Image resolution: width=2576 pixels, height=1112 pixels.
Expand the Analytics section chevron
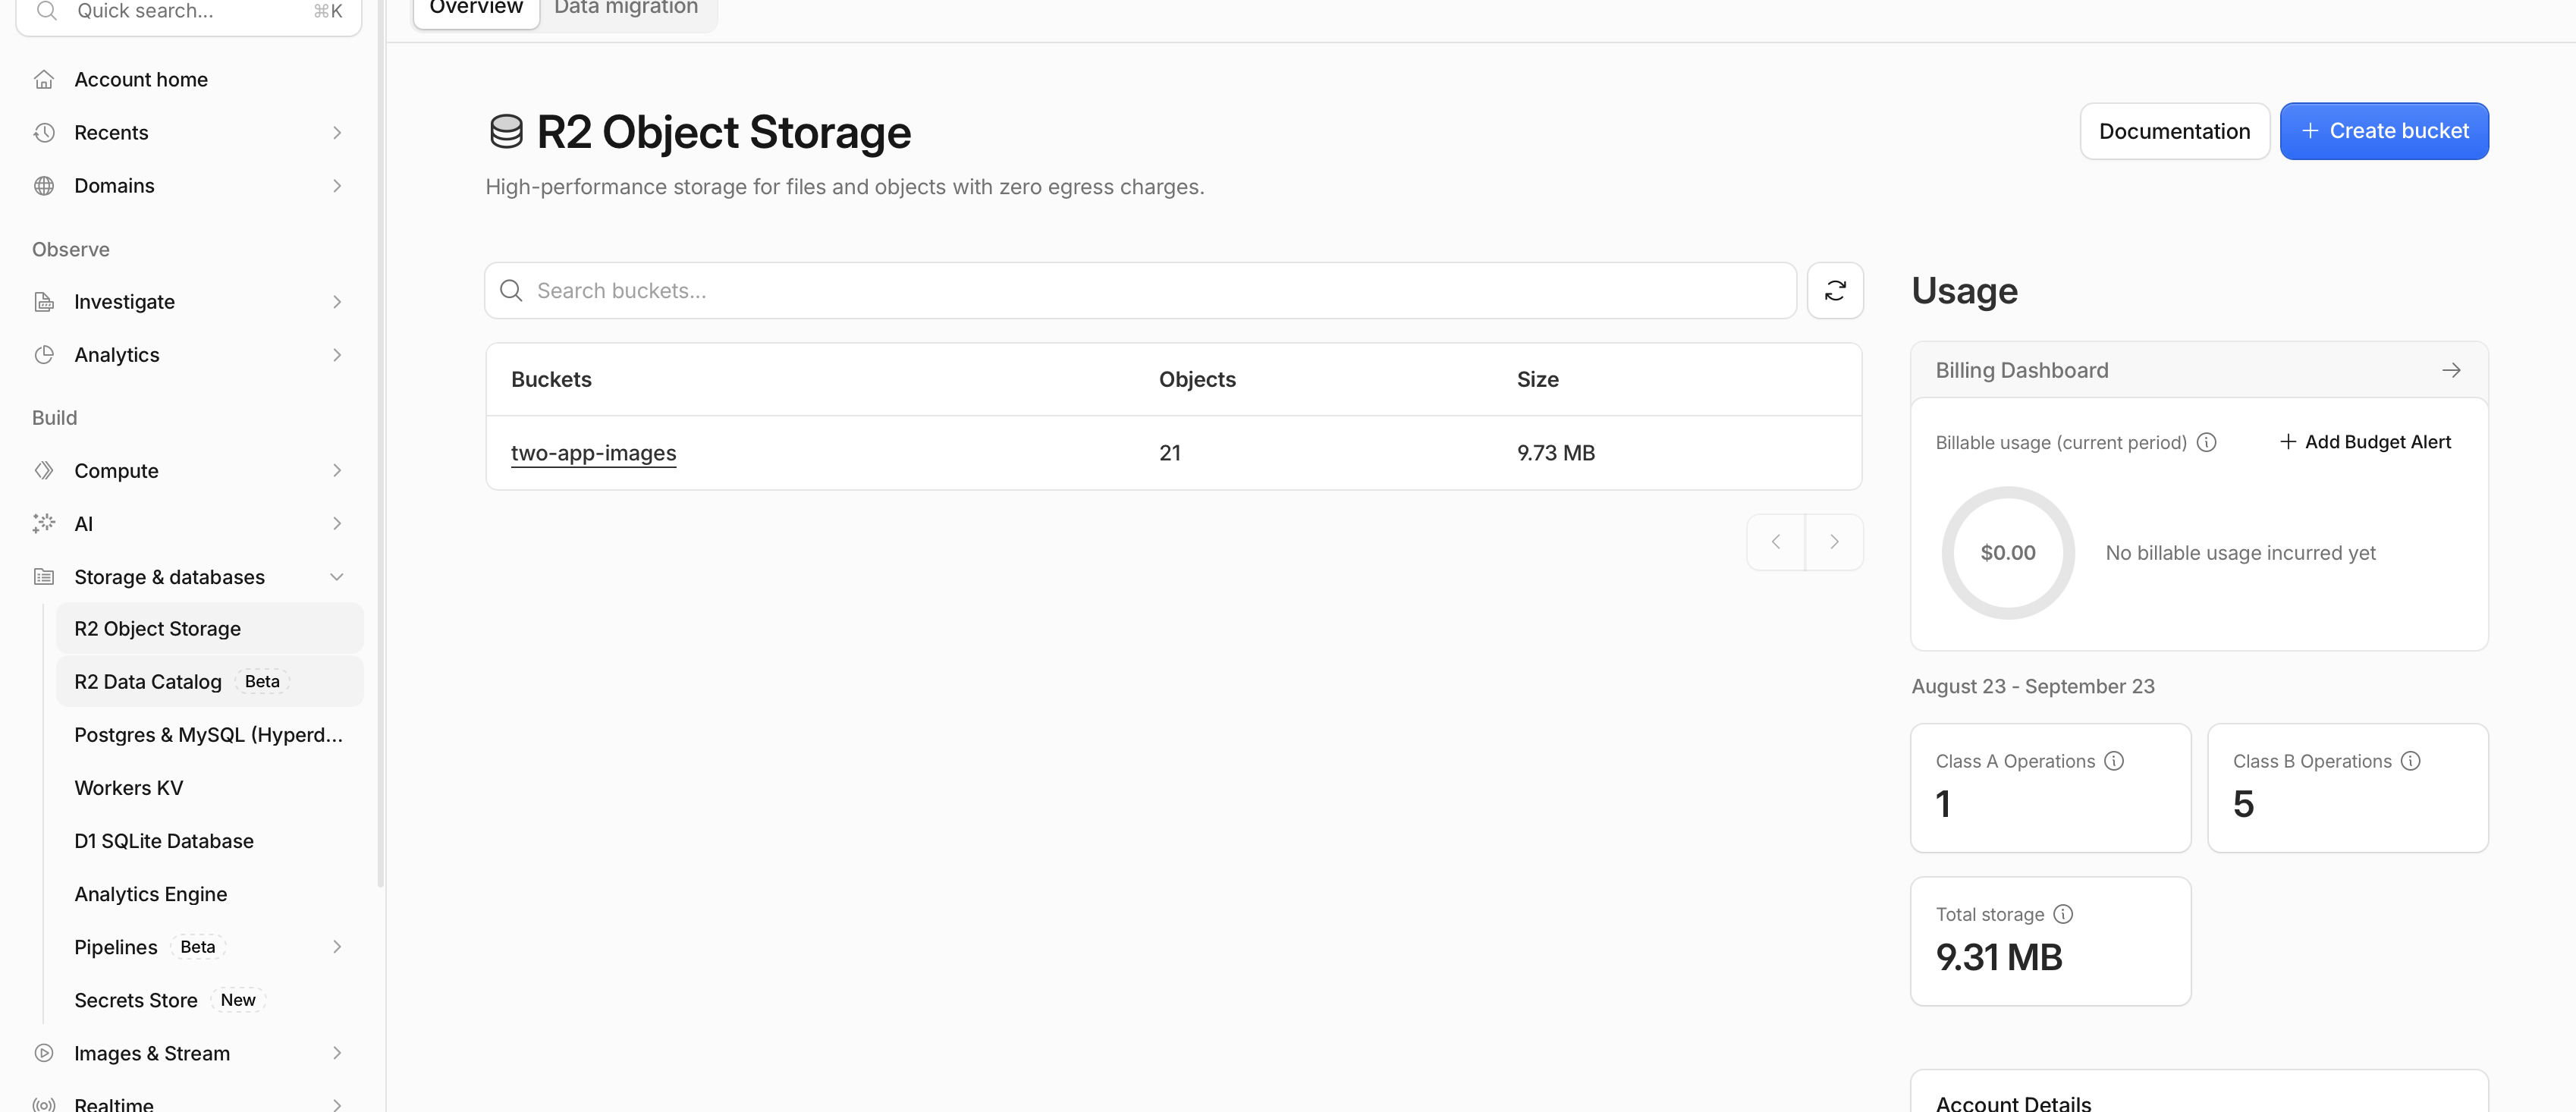tap(337, 355)
